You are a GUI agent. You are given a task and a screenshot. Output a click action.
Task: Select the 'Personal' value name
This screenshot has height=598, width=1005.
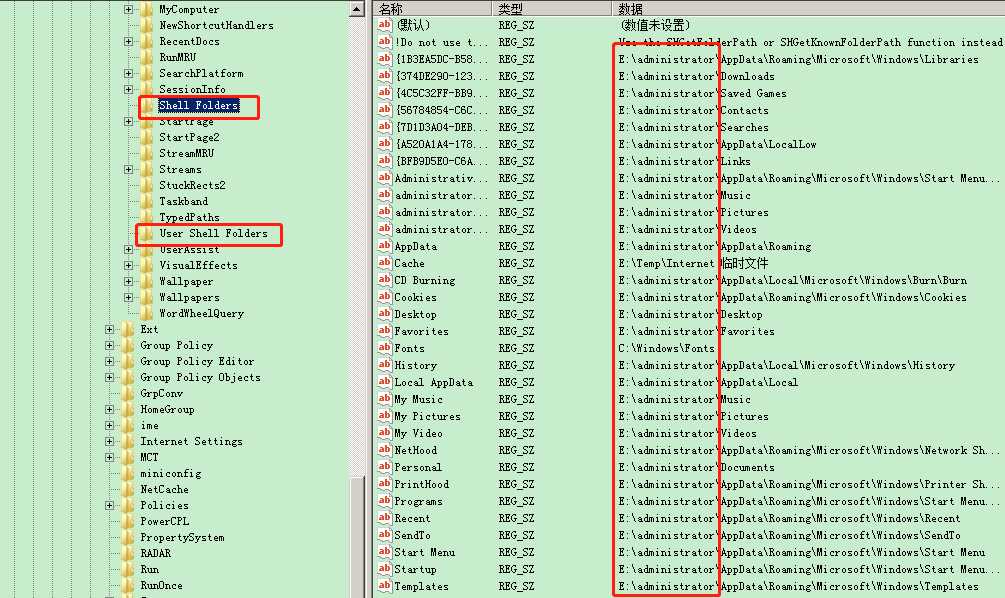click(x=418, y=467)
